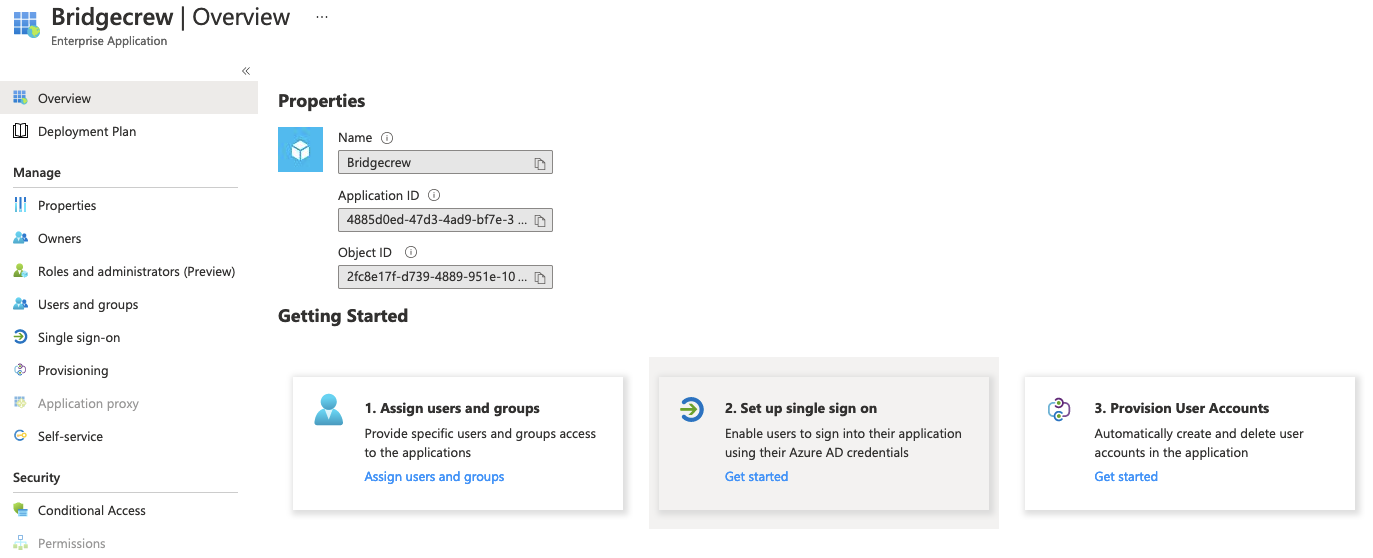Click the Conditional Access icon
Image resolution: width=1373 pixels, height=558 pixels.
20,510
